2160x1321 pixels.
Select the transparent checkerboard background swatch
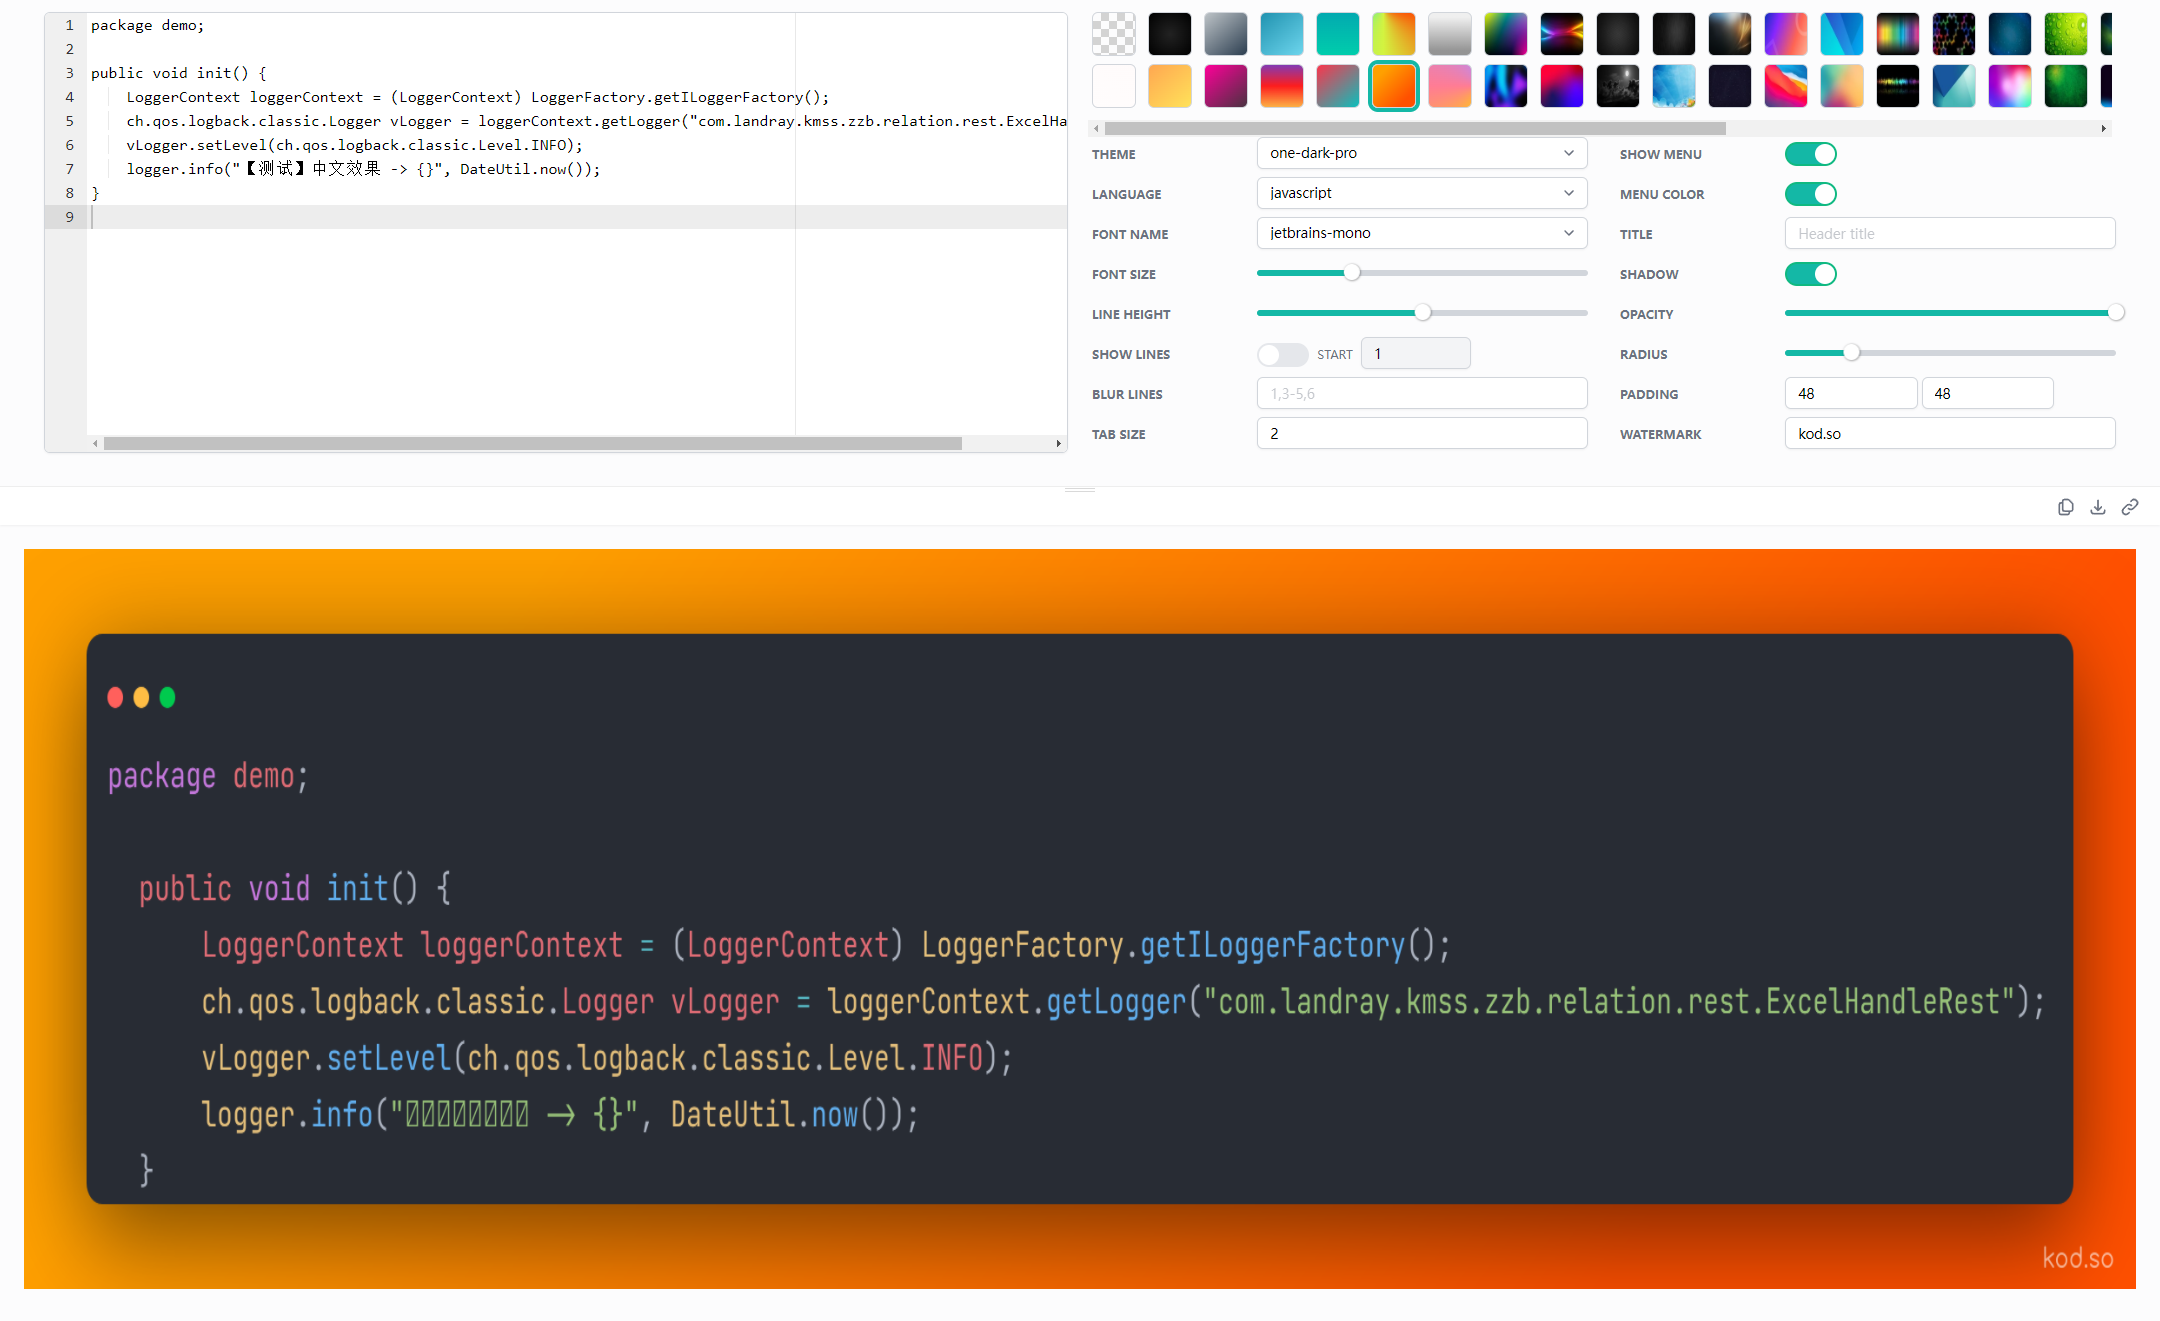point(1113,33)
